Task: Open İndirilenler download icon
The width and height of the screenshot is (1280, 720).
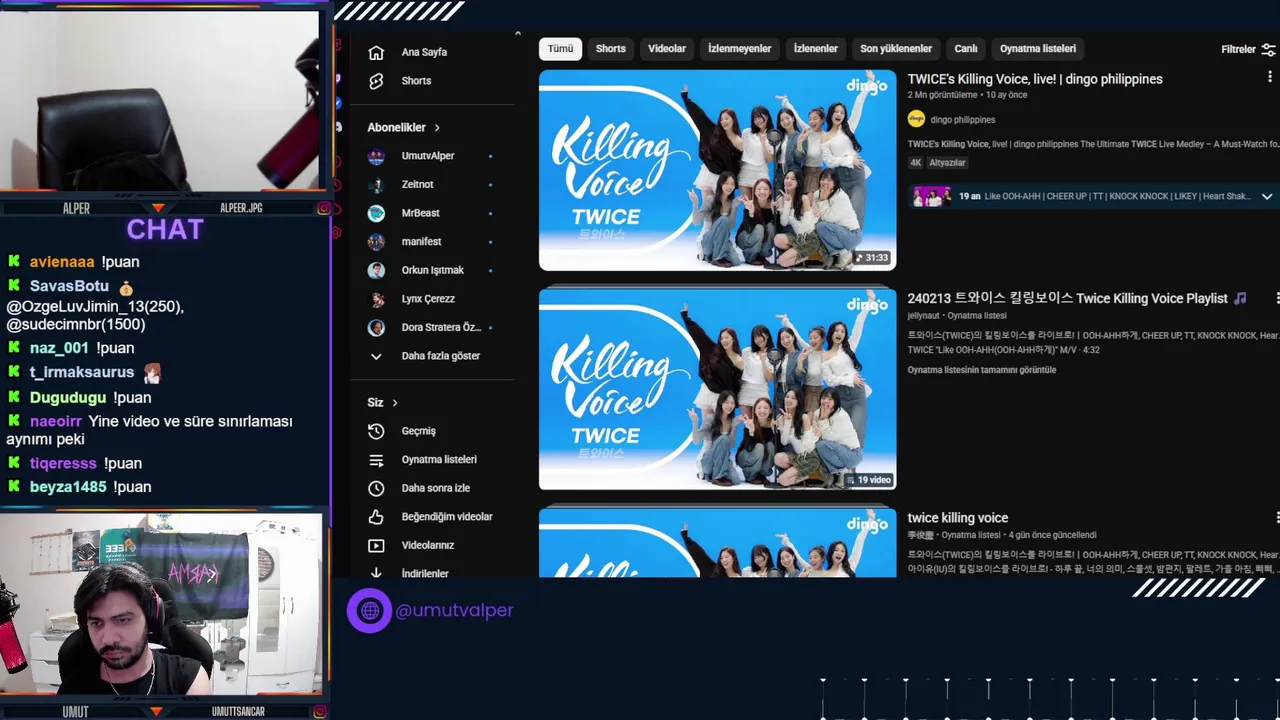Action: pos(376,573)
